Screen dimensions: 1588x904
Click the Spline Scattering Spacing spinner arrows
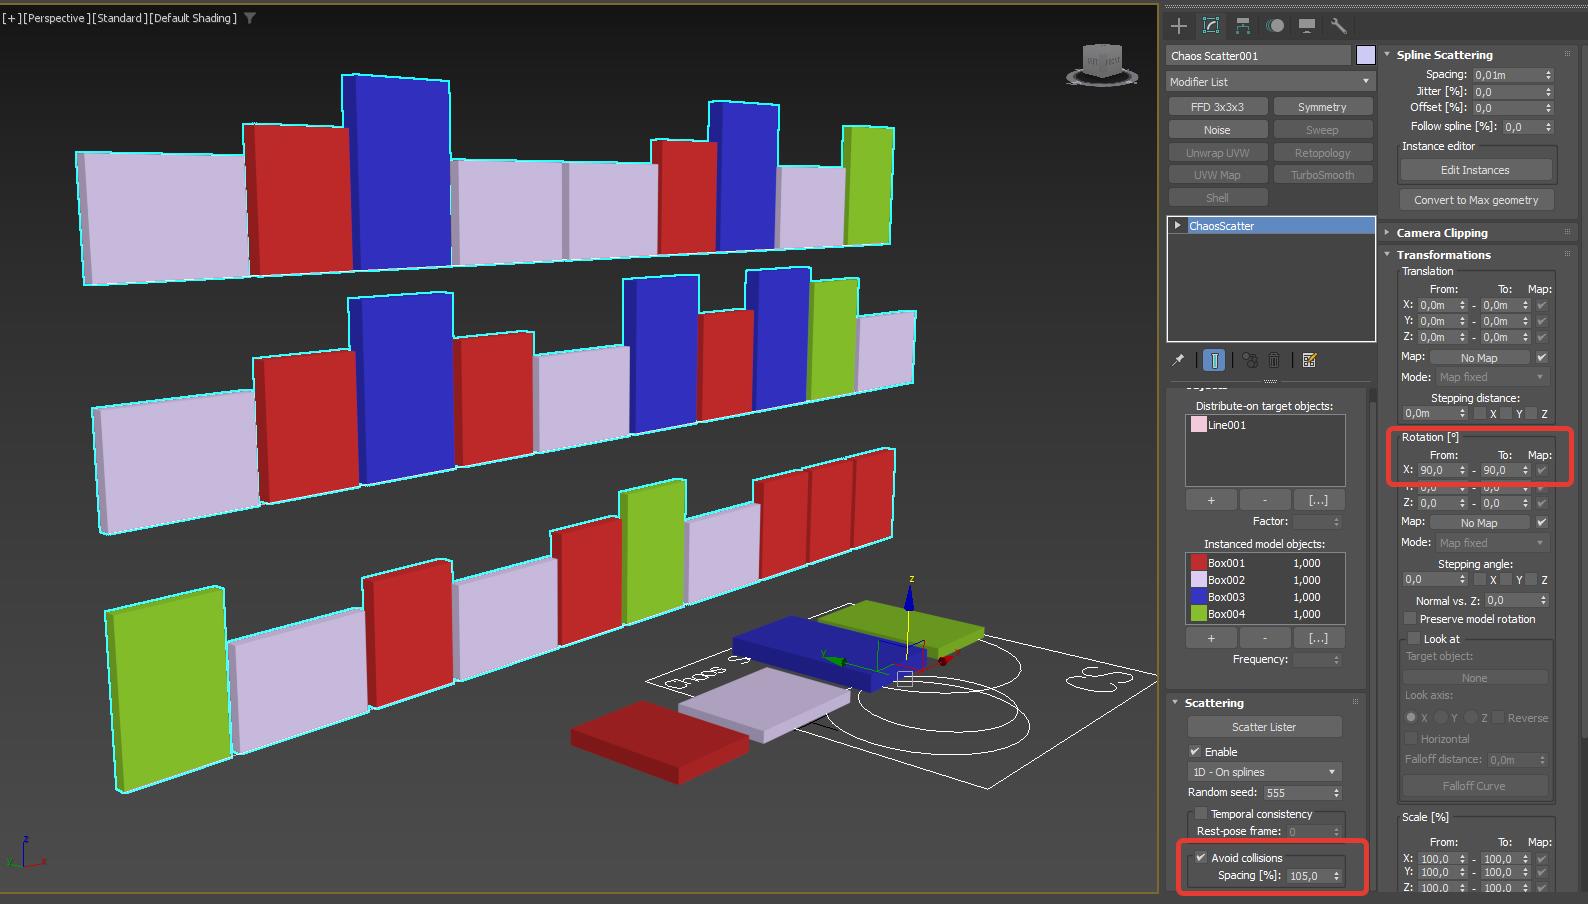[1548, 75]
